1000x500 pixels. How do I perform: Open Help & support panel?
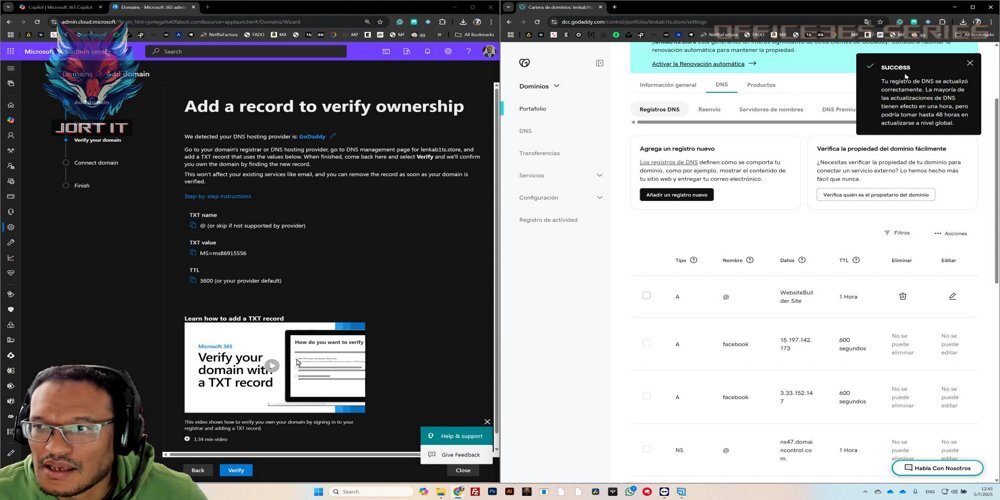(x=456, y=436)
